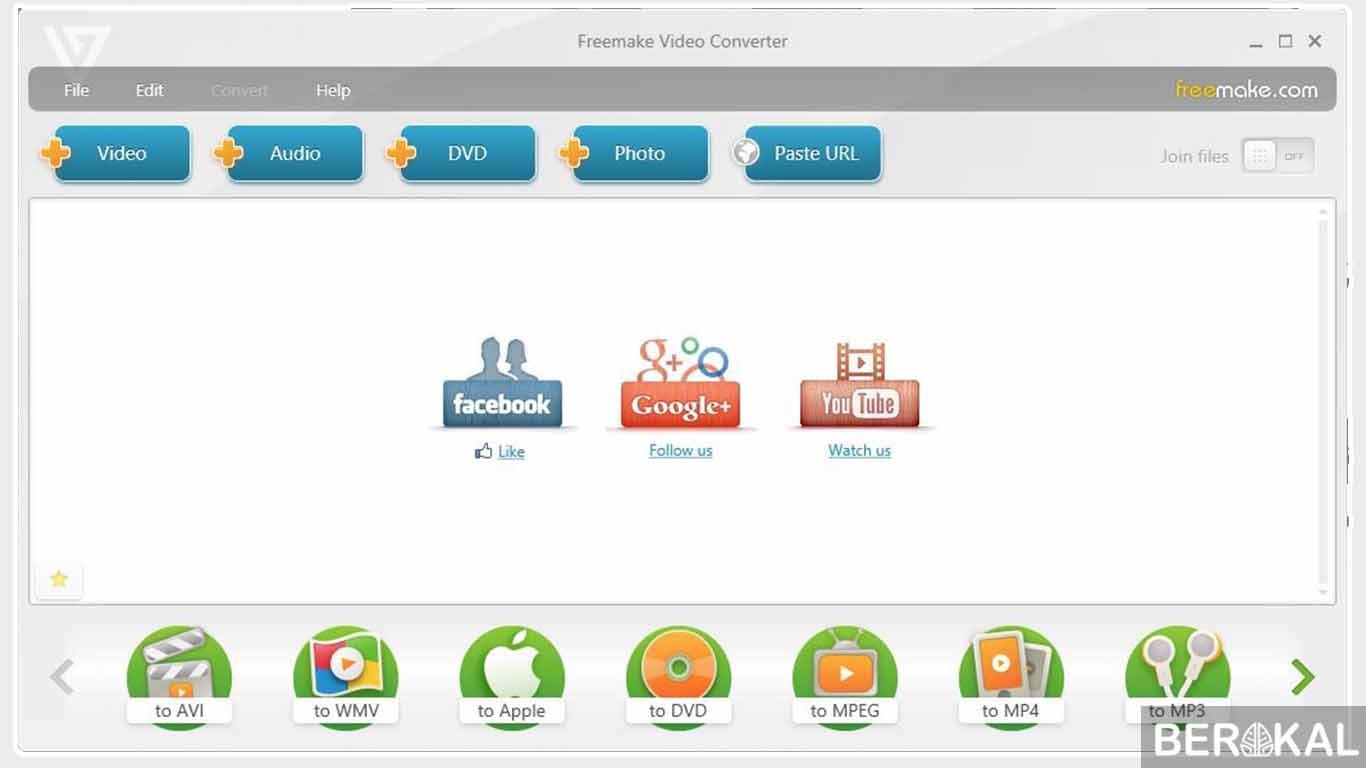The width and height of the screenshot is (1366, 768).
Task: Select the to MPEG format icon
Action: (x=845, y=677)
